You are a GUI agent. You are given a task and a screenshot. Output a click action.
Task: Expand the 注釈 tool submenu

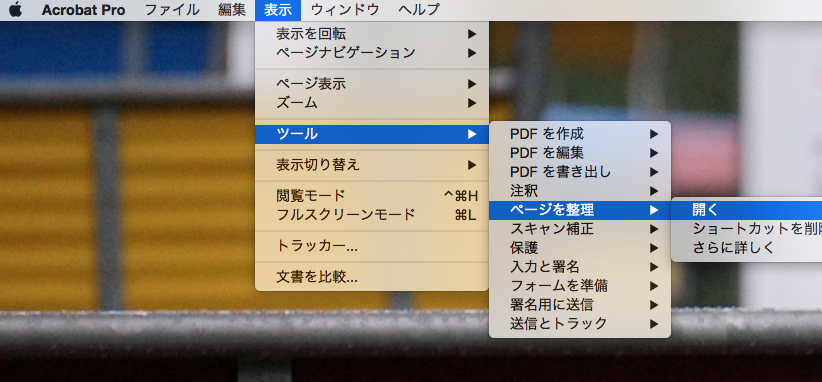[x=580, y=191]
